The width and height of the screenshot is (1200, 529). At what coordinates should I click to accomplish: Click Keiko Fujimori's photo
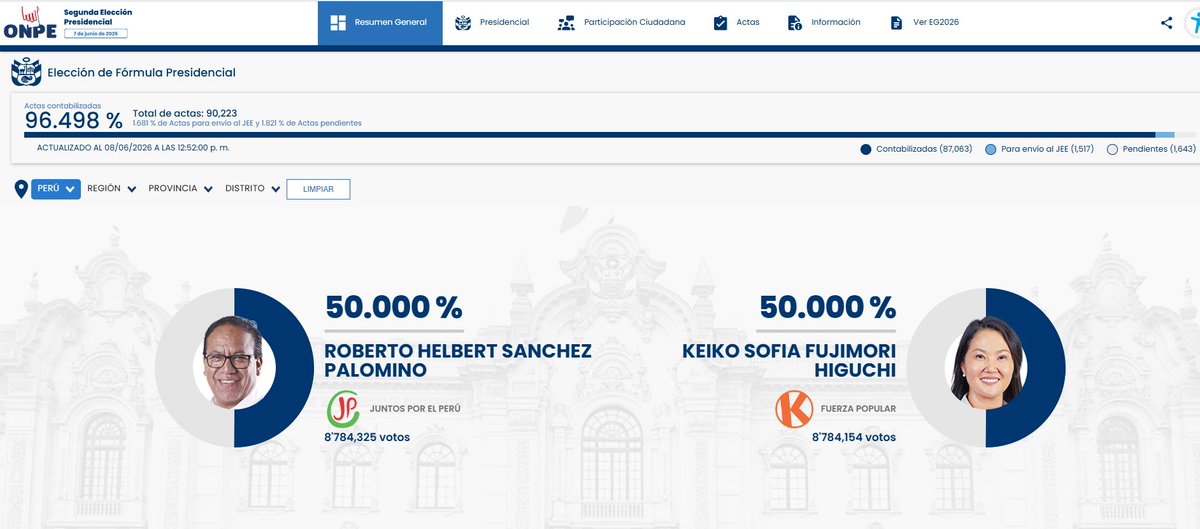985,362
